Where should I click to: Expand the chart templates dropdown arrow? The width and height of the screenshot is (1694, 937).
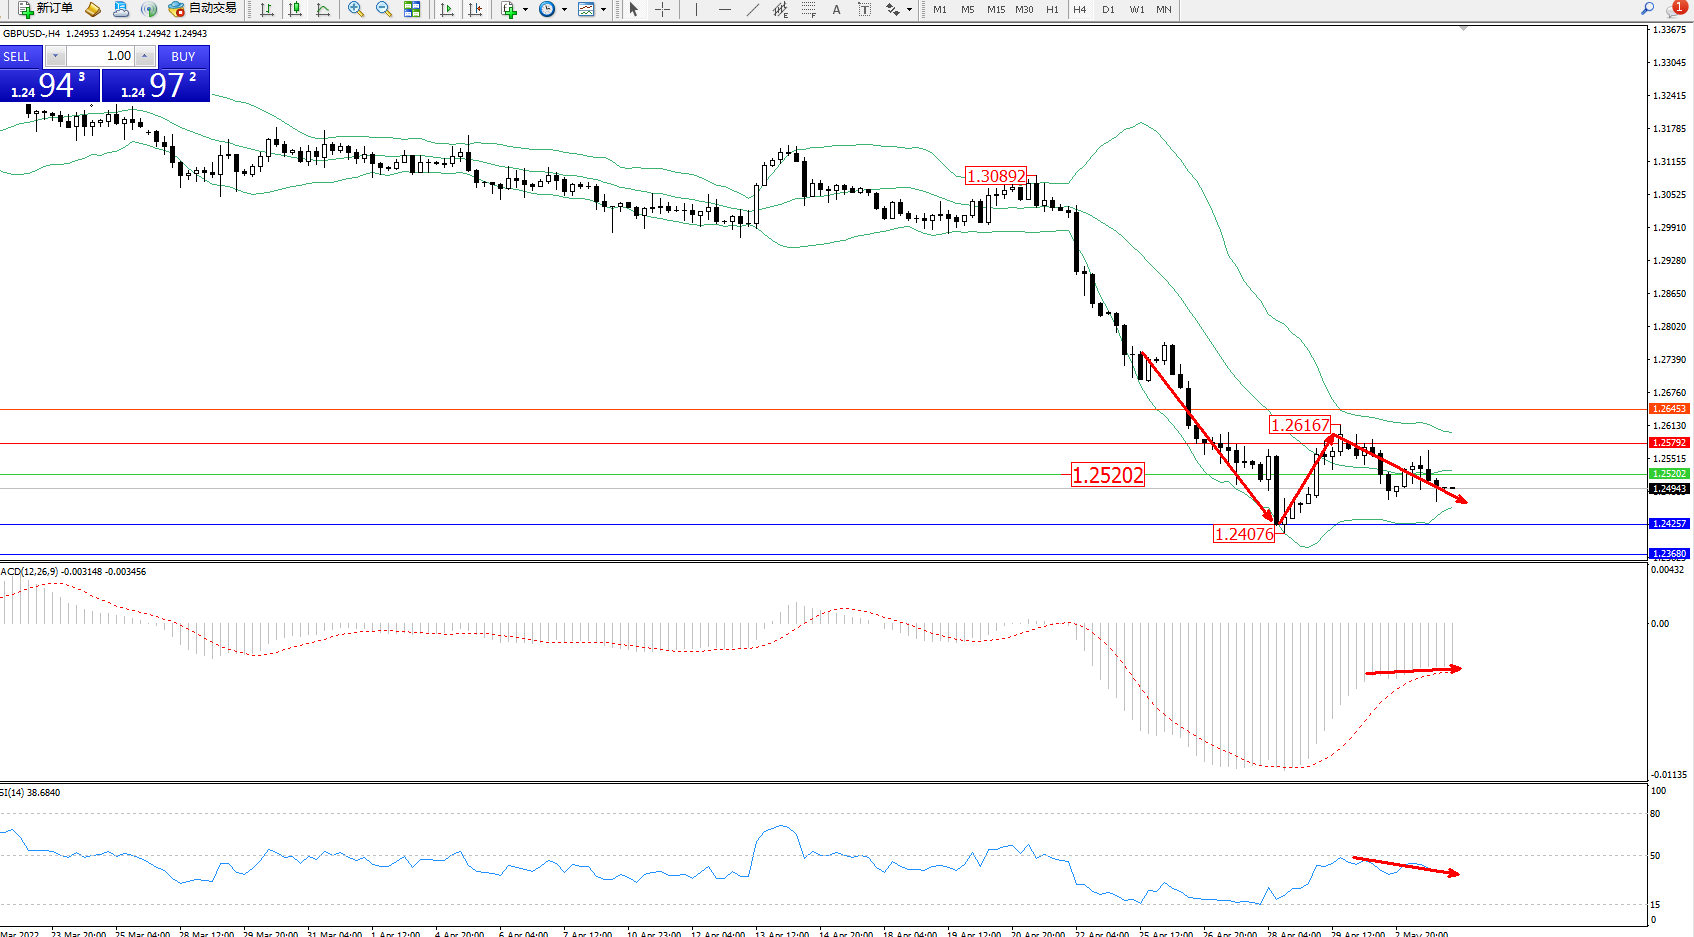603,10
